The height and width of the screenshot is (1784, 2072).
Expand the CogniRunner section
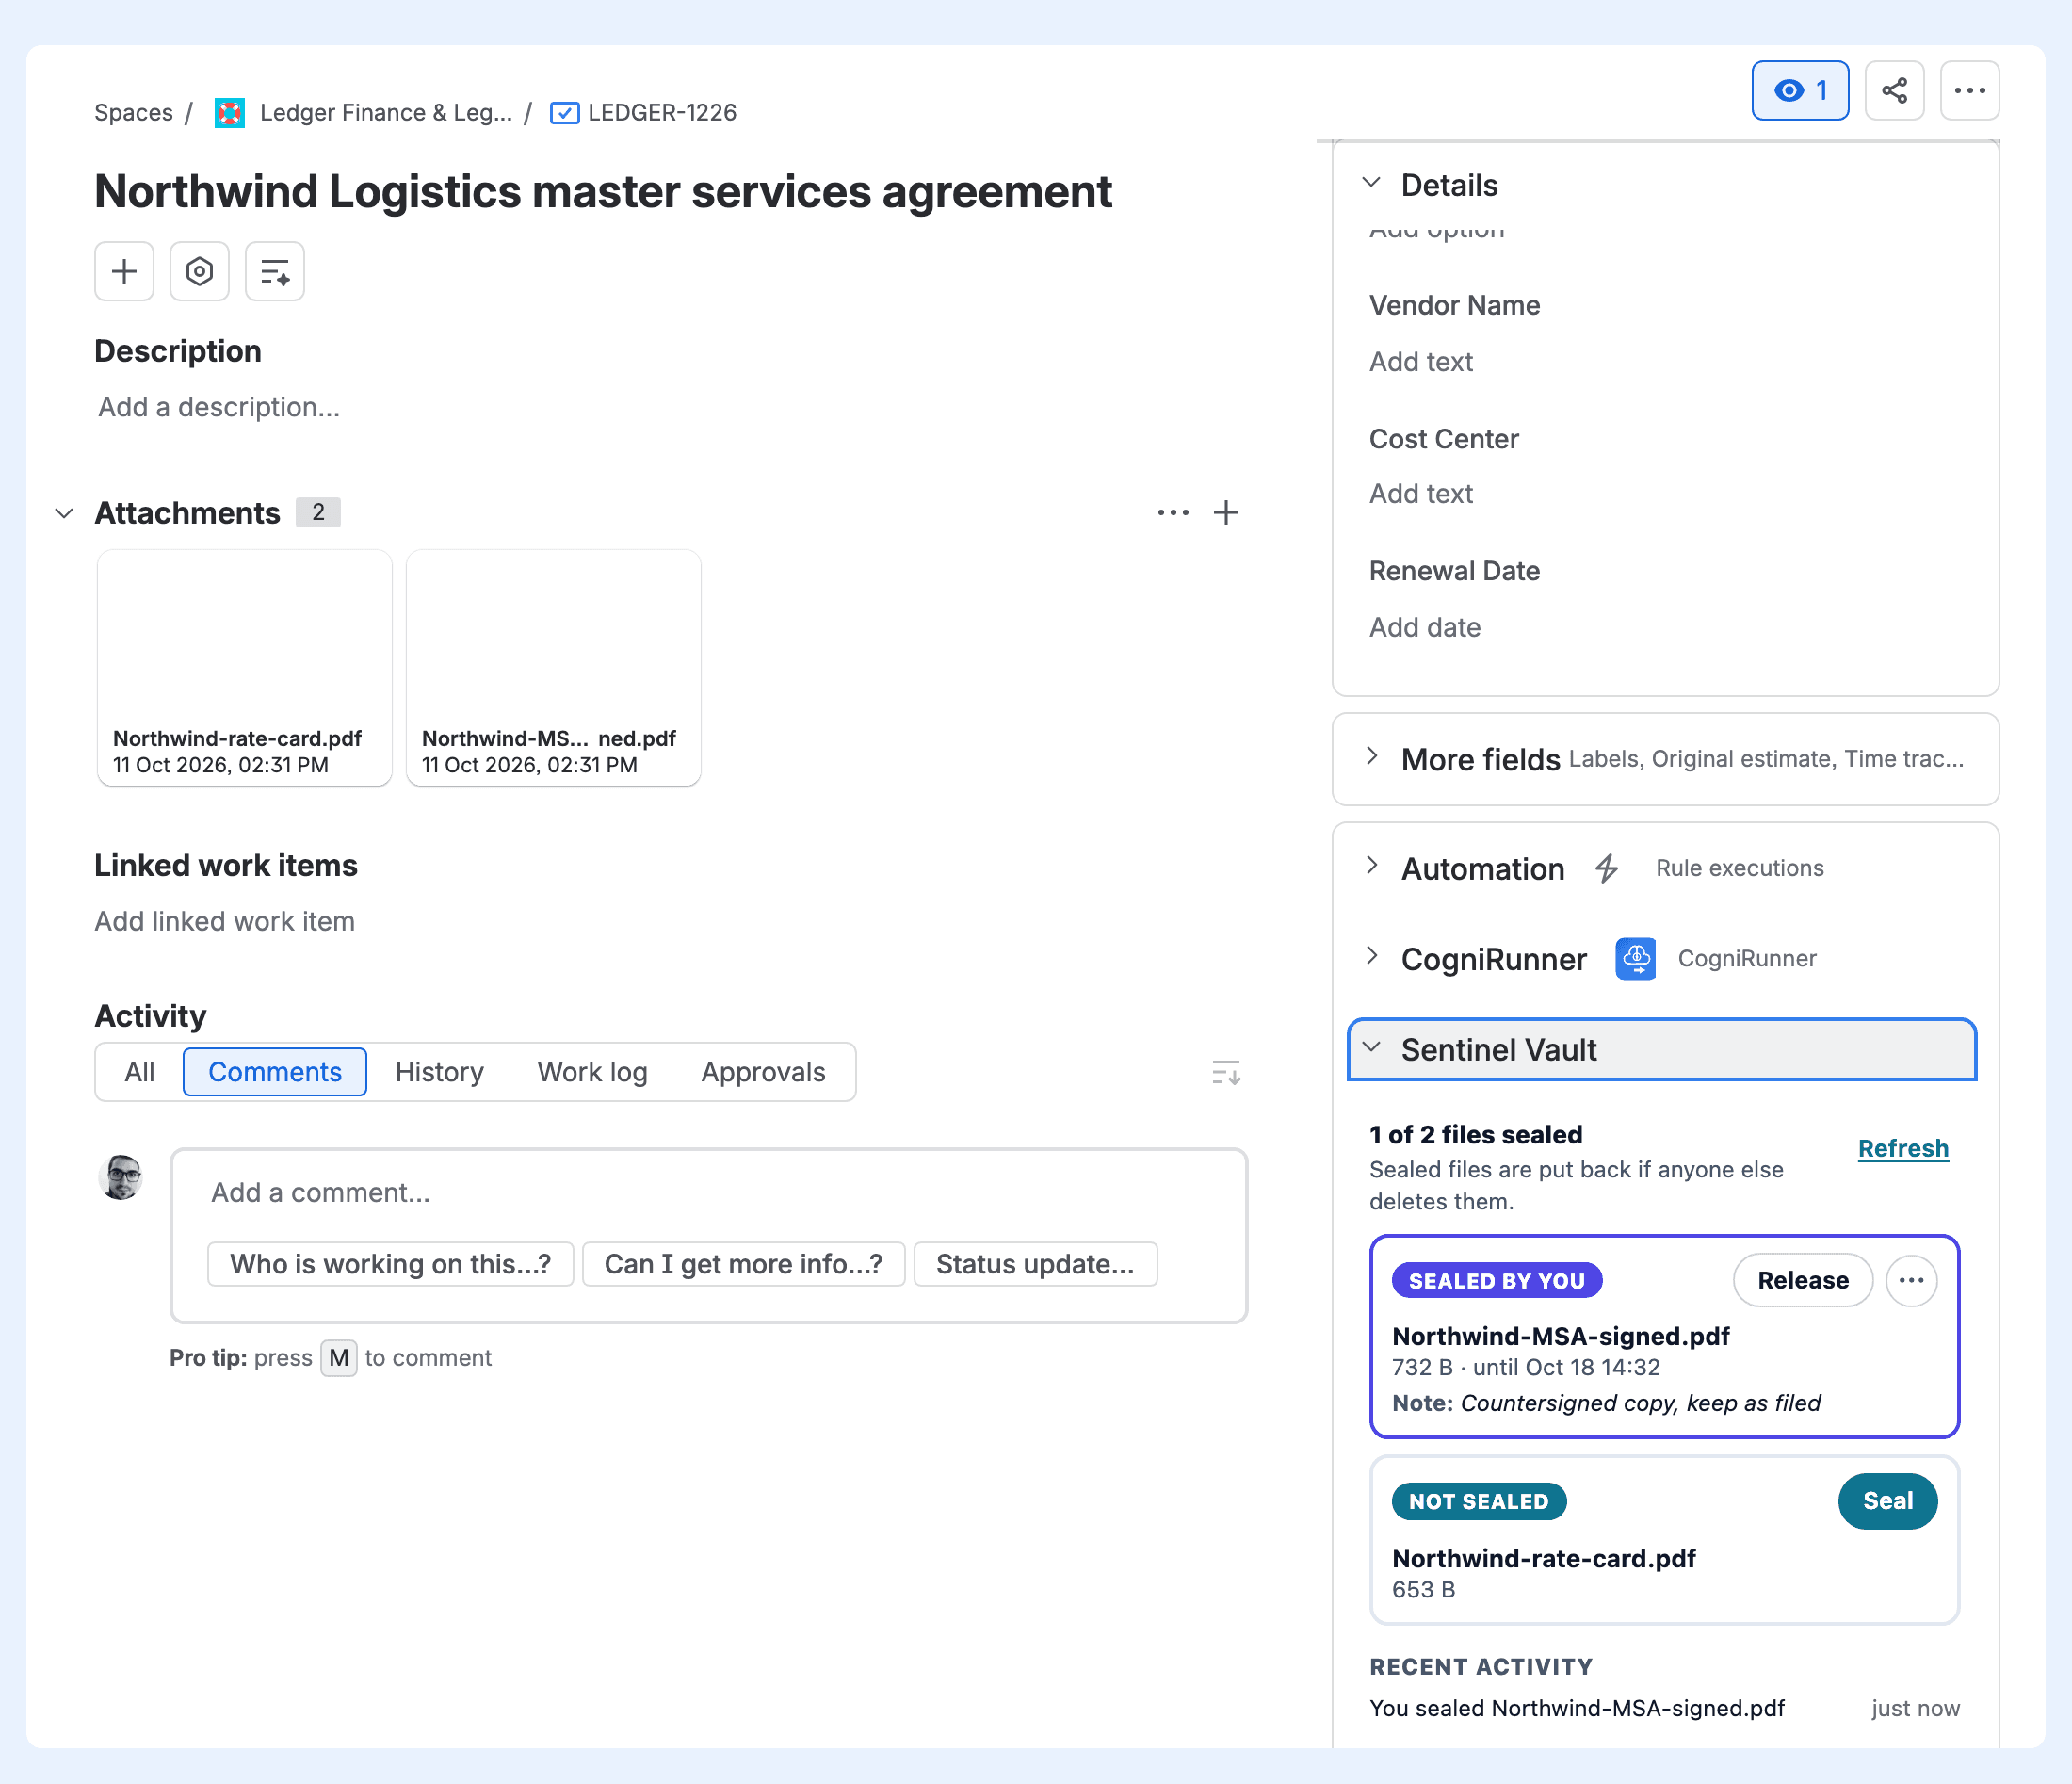[x=1372, y=956]
